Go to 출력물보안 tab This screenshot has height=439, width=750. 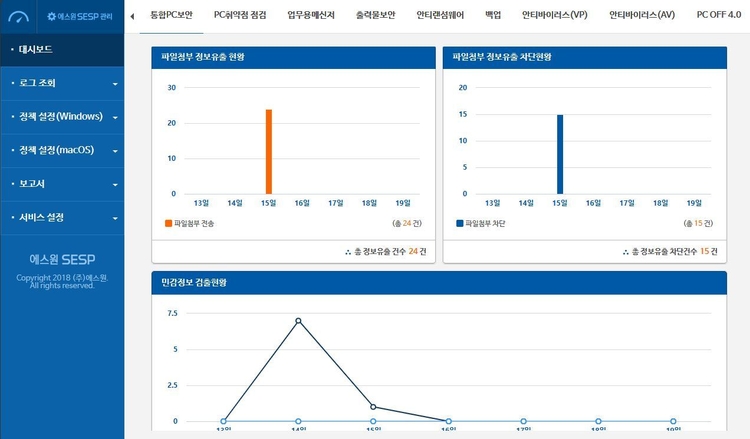click(x=375, y=15)
